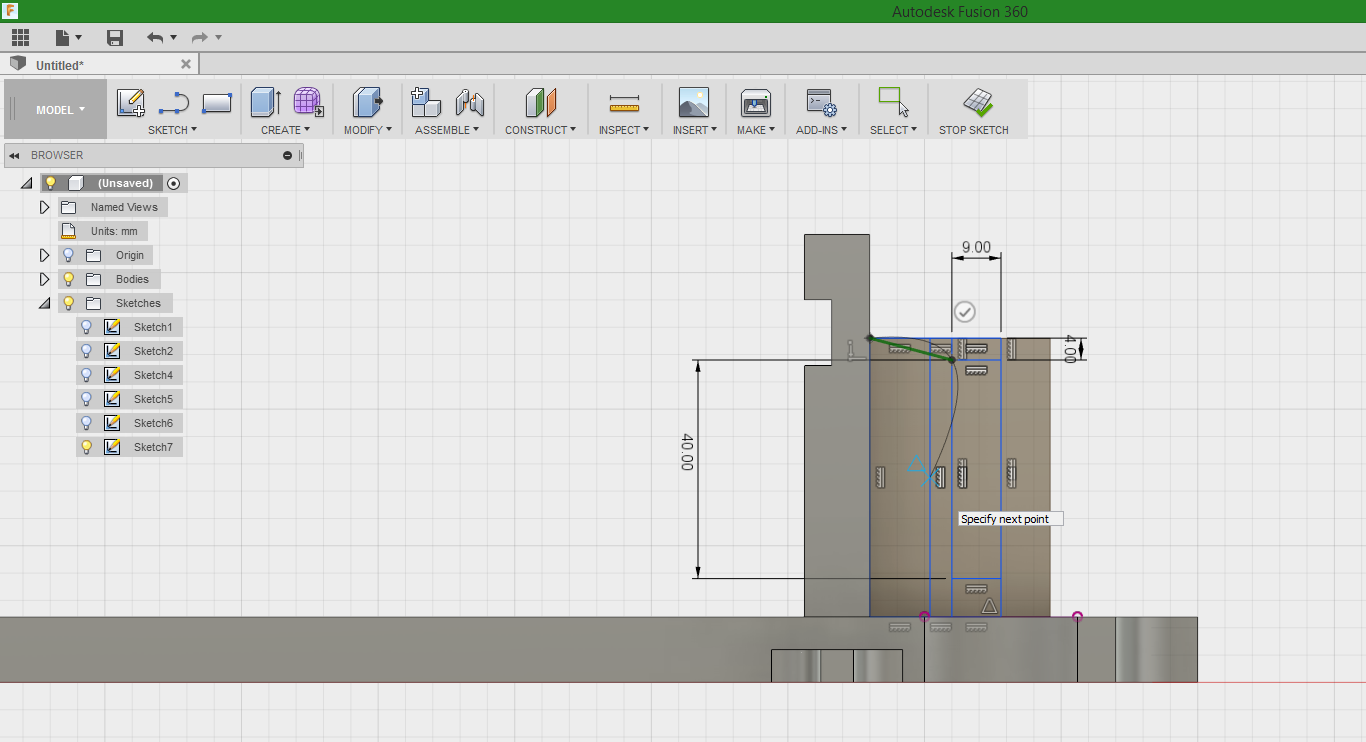Screen dimensions: 1366x742
Task: Select the Construct plane icon
Action: coord(540,103)
